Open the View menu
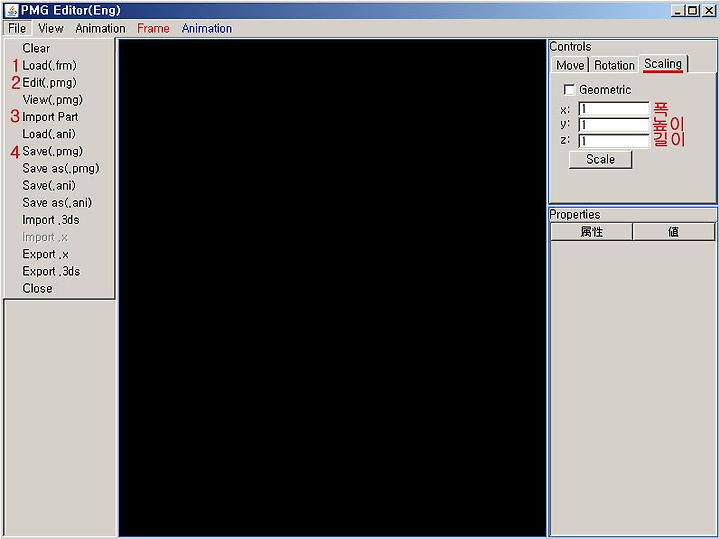720x539 pixels. point(51,28)
